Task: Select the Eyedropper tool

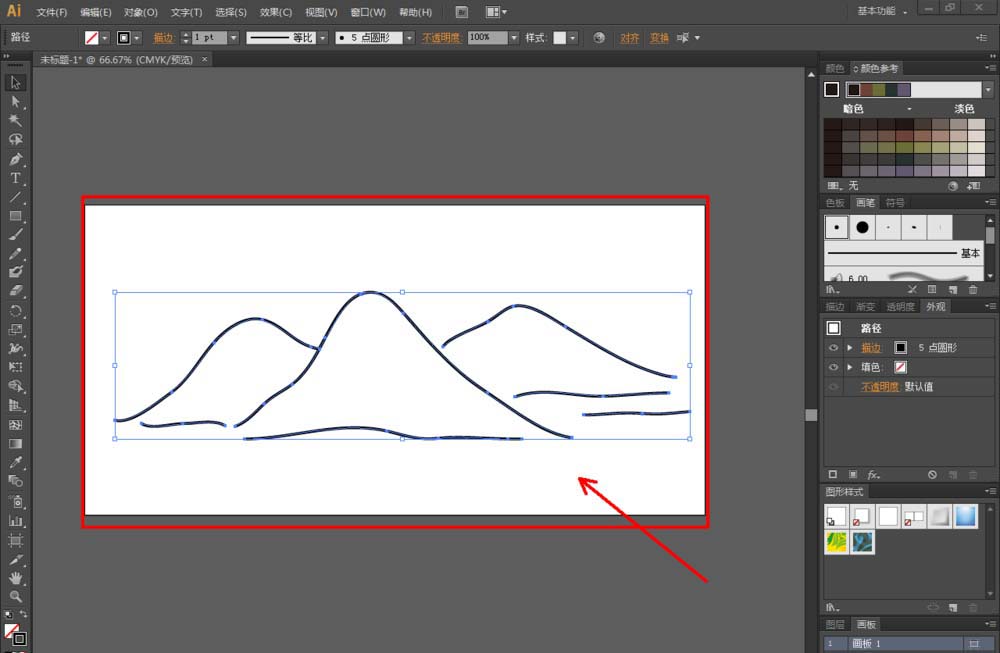Action: (x=15, y=462)
